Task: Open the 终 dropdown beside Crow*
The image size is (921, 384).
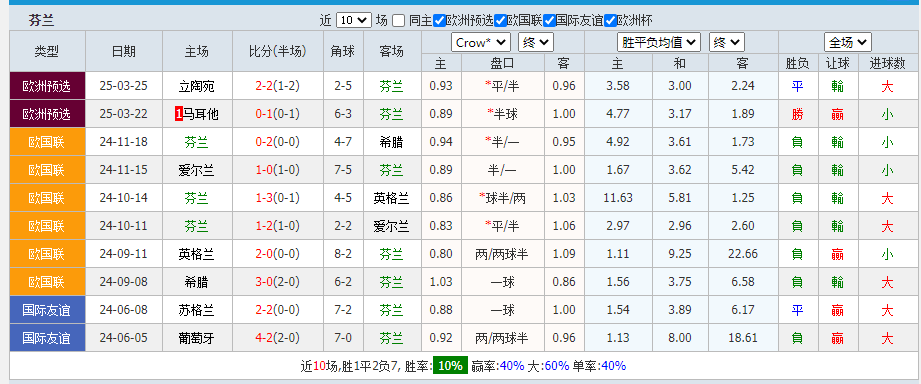Action: coord(536,42)
